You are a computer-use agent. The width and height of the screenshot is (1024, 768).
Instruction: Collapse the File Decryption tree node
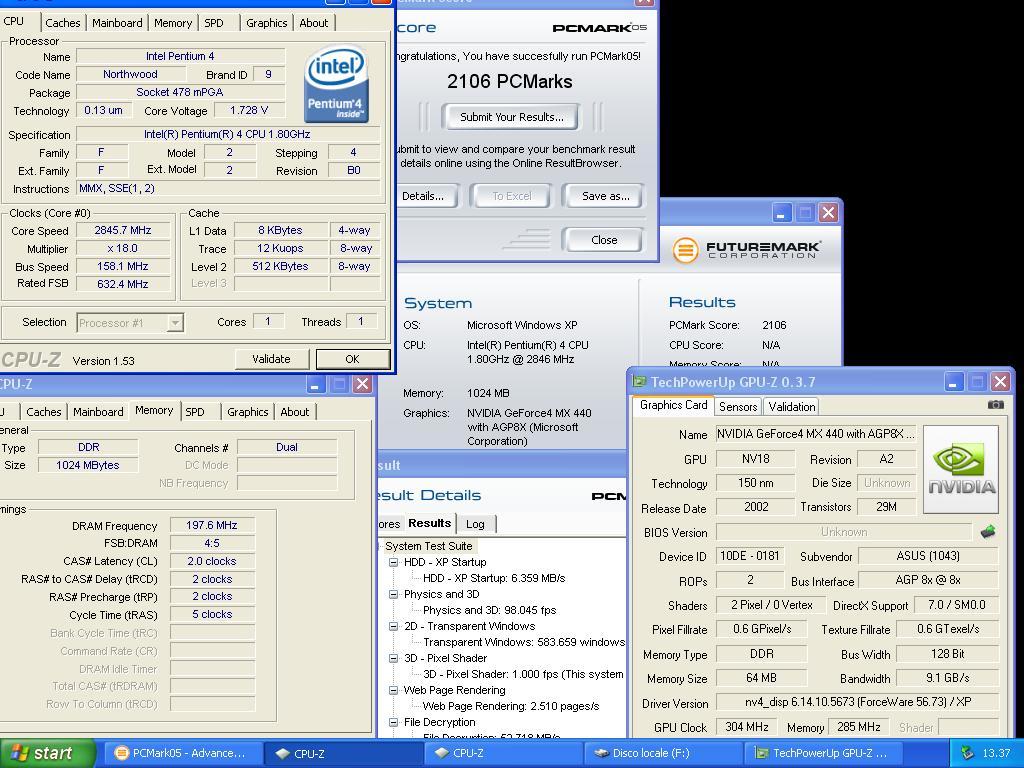(x=393, y=722)
